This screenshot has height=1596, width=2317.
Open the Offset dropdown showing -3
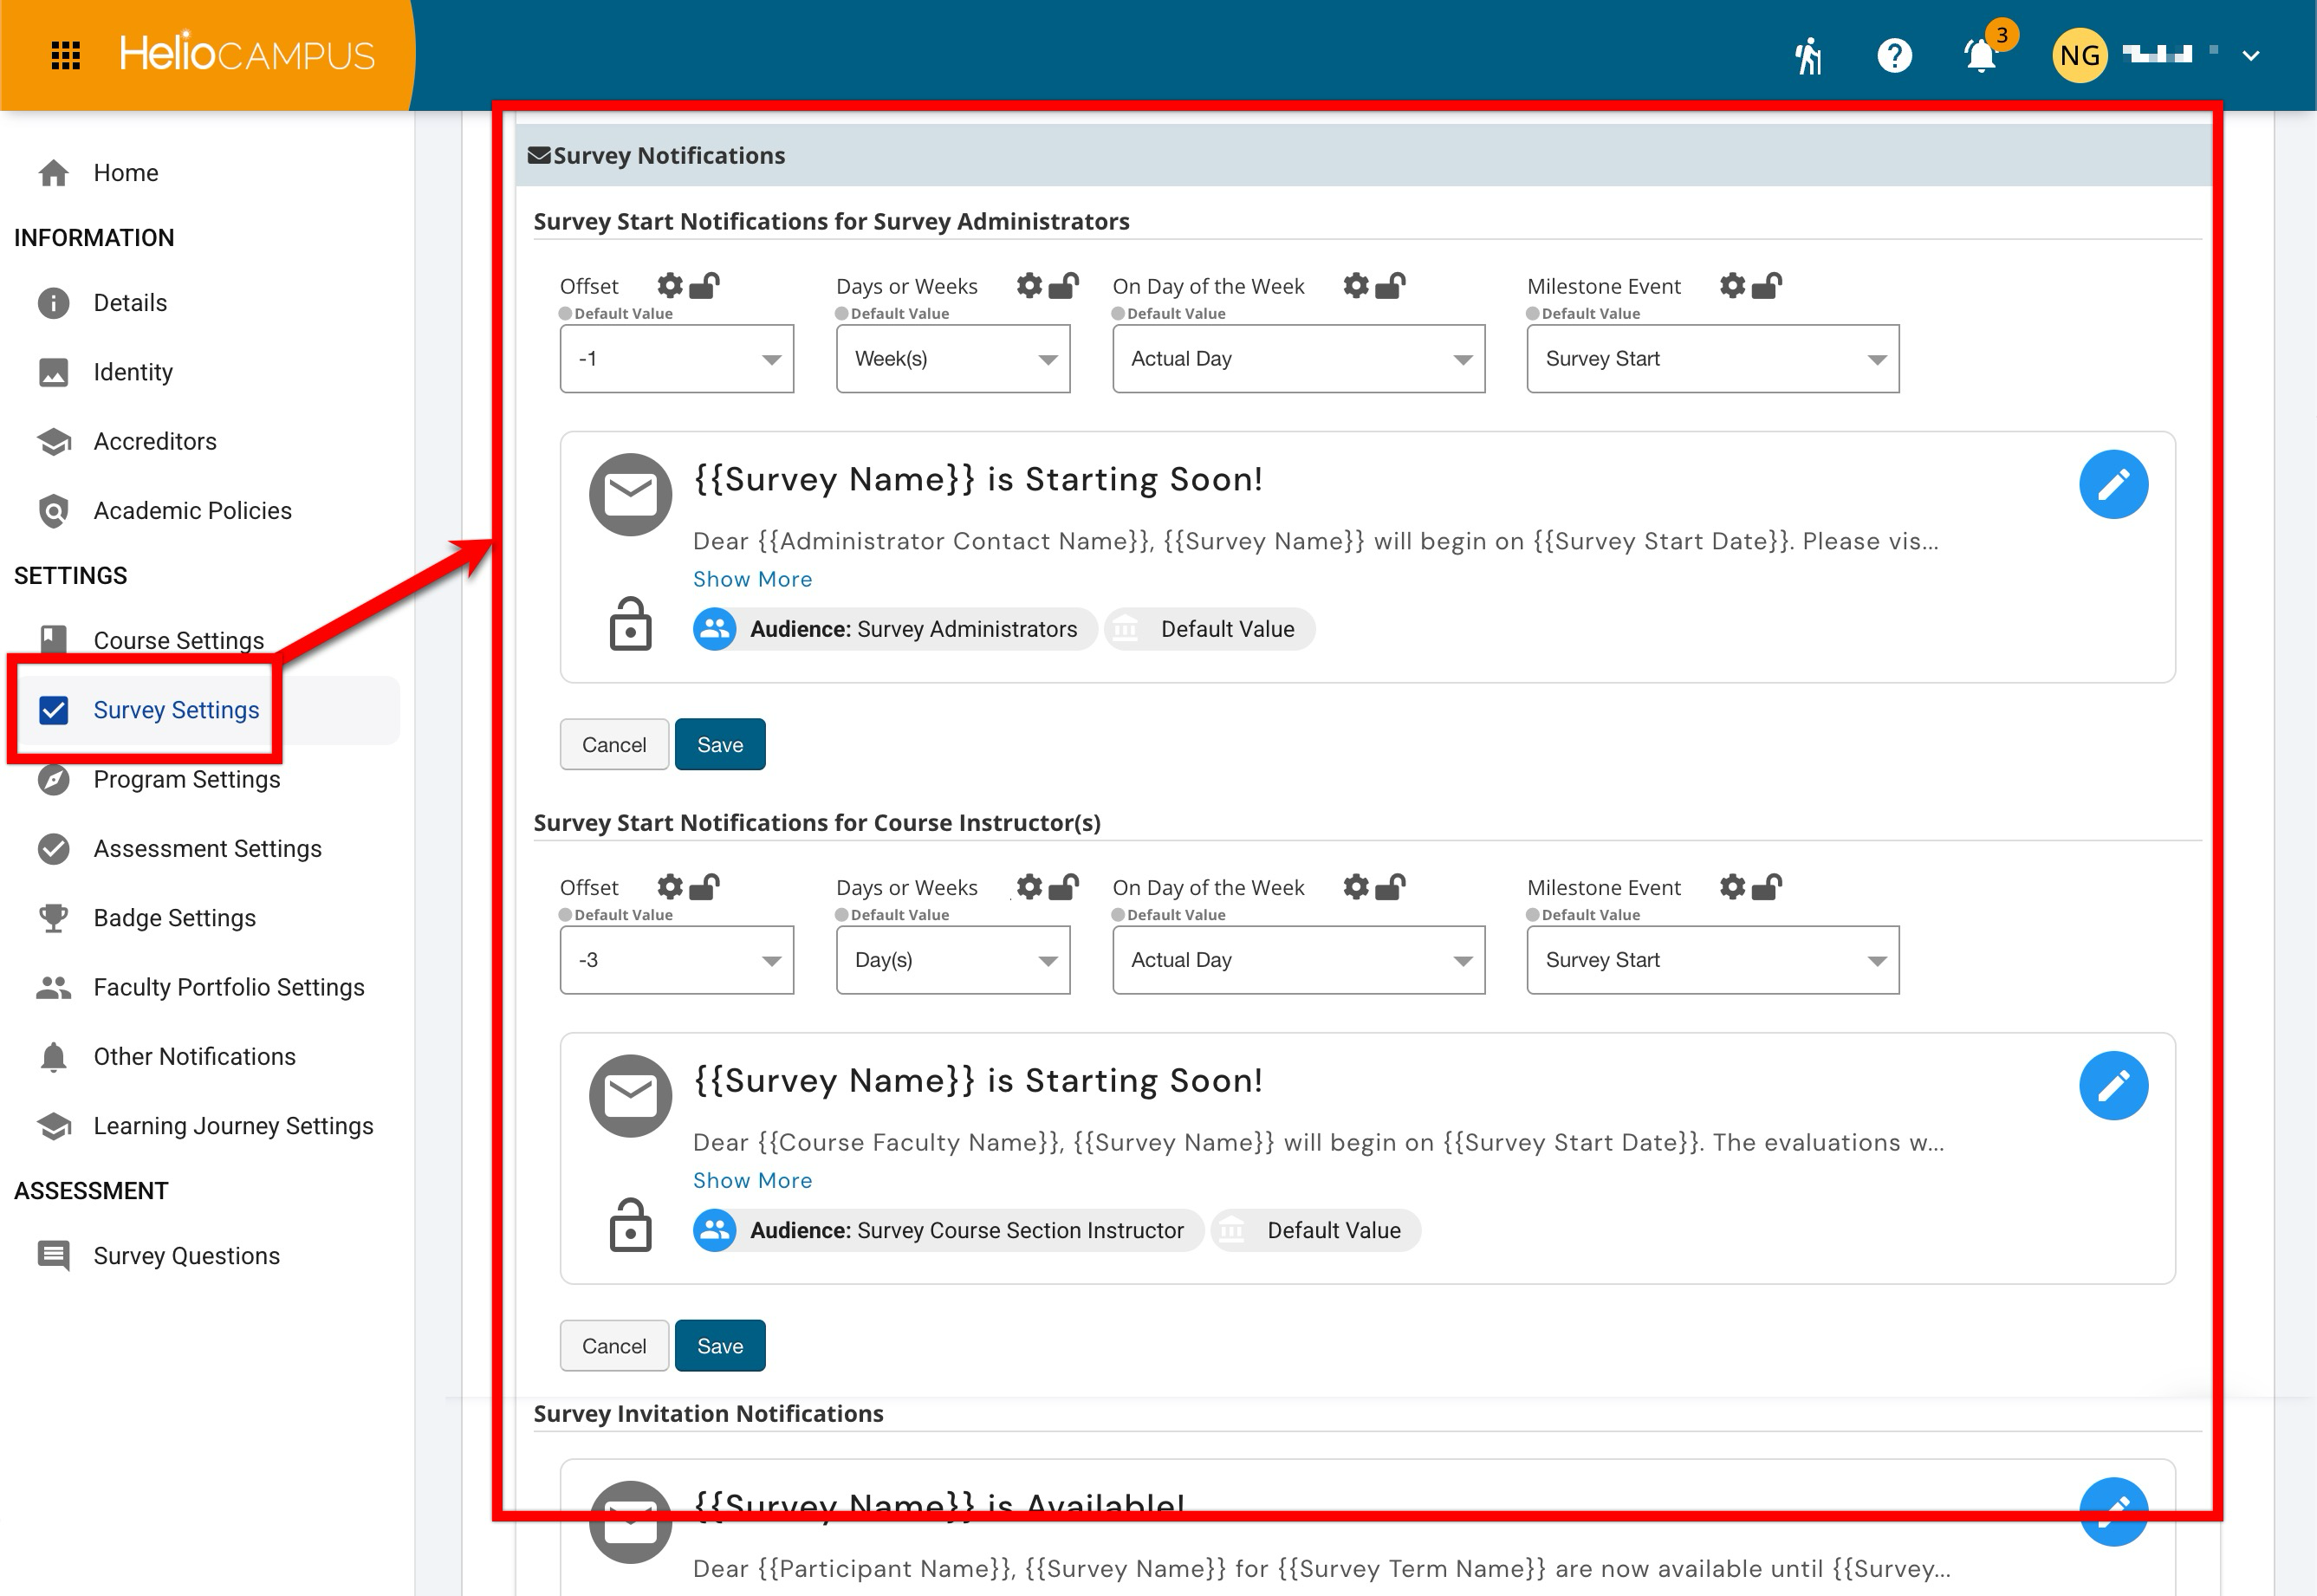coord(677,960)
